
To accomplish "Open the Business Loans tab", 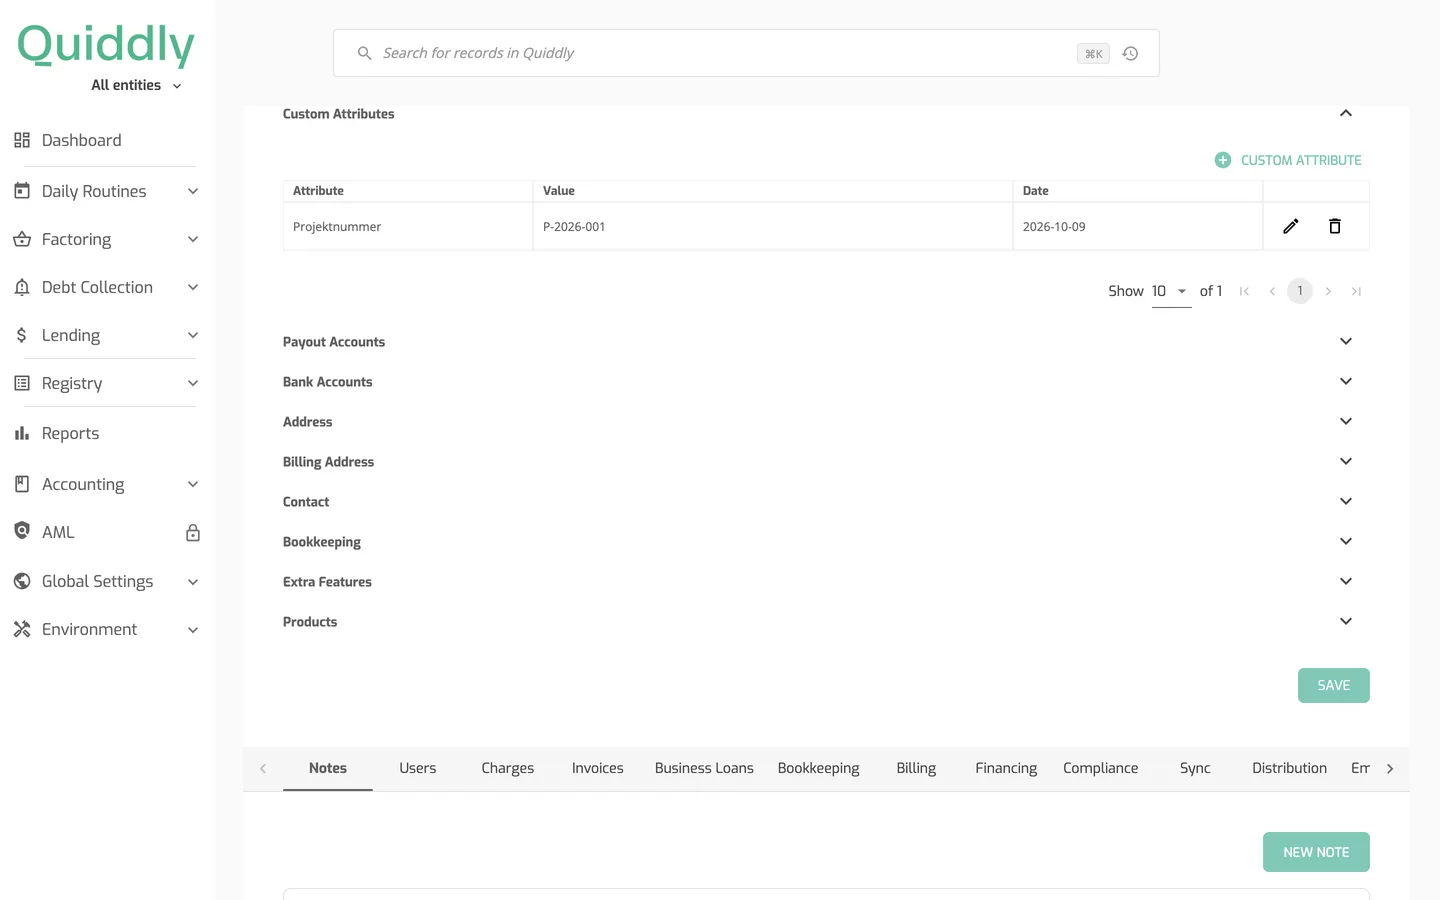I will [704, 768].
